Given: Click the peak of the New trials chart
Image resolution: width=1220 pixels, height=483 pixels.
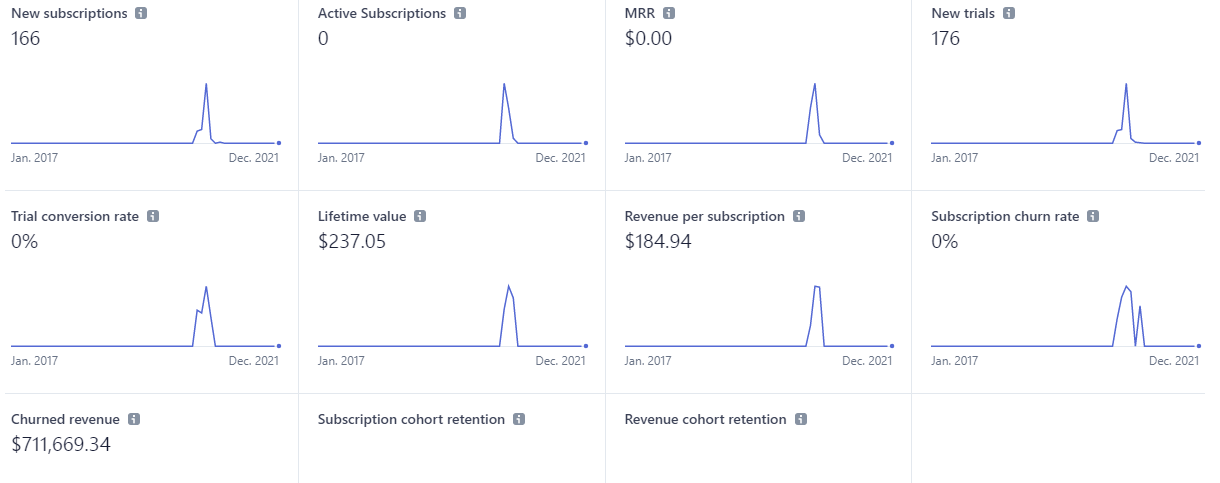Looking at the screenshot, I should pos(1126,84).
